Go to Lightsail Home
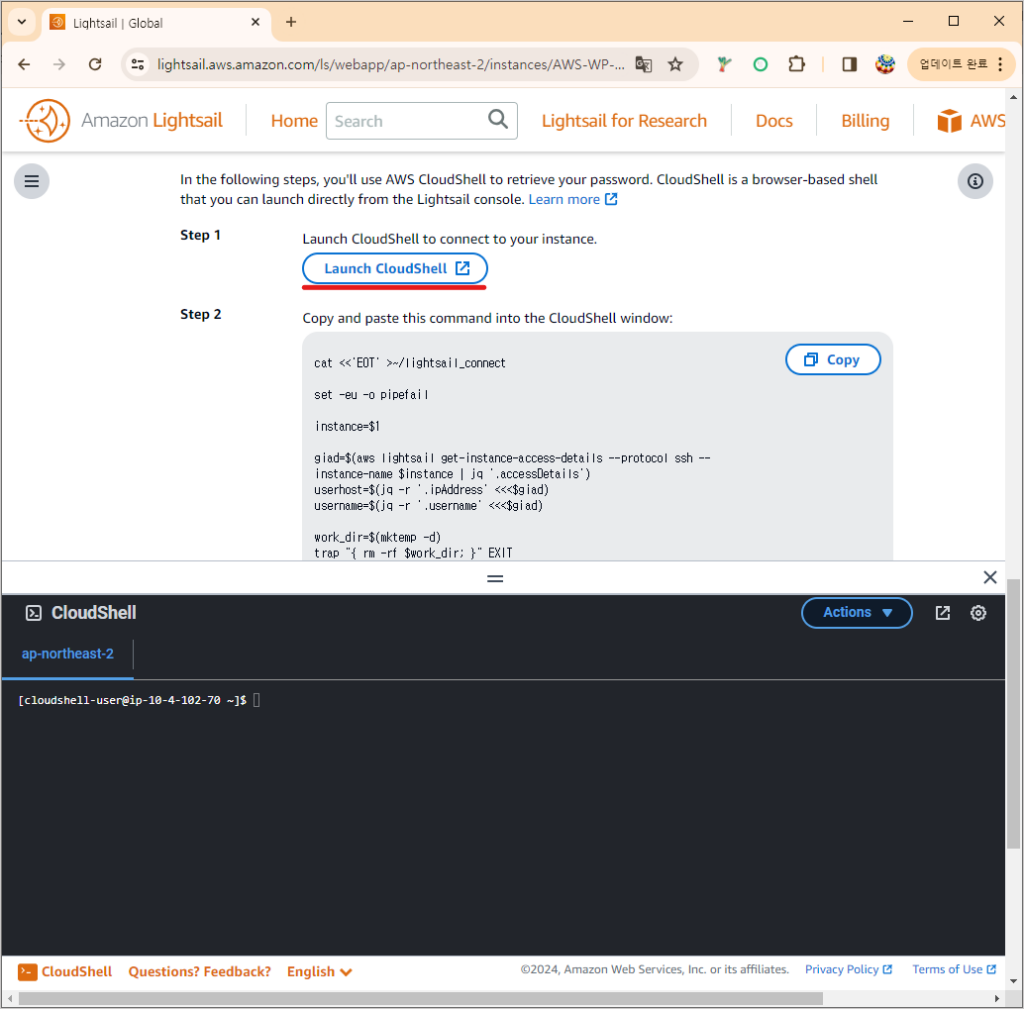 click(x=294, y=121)
